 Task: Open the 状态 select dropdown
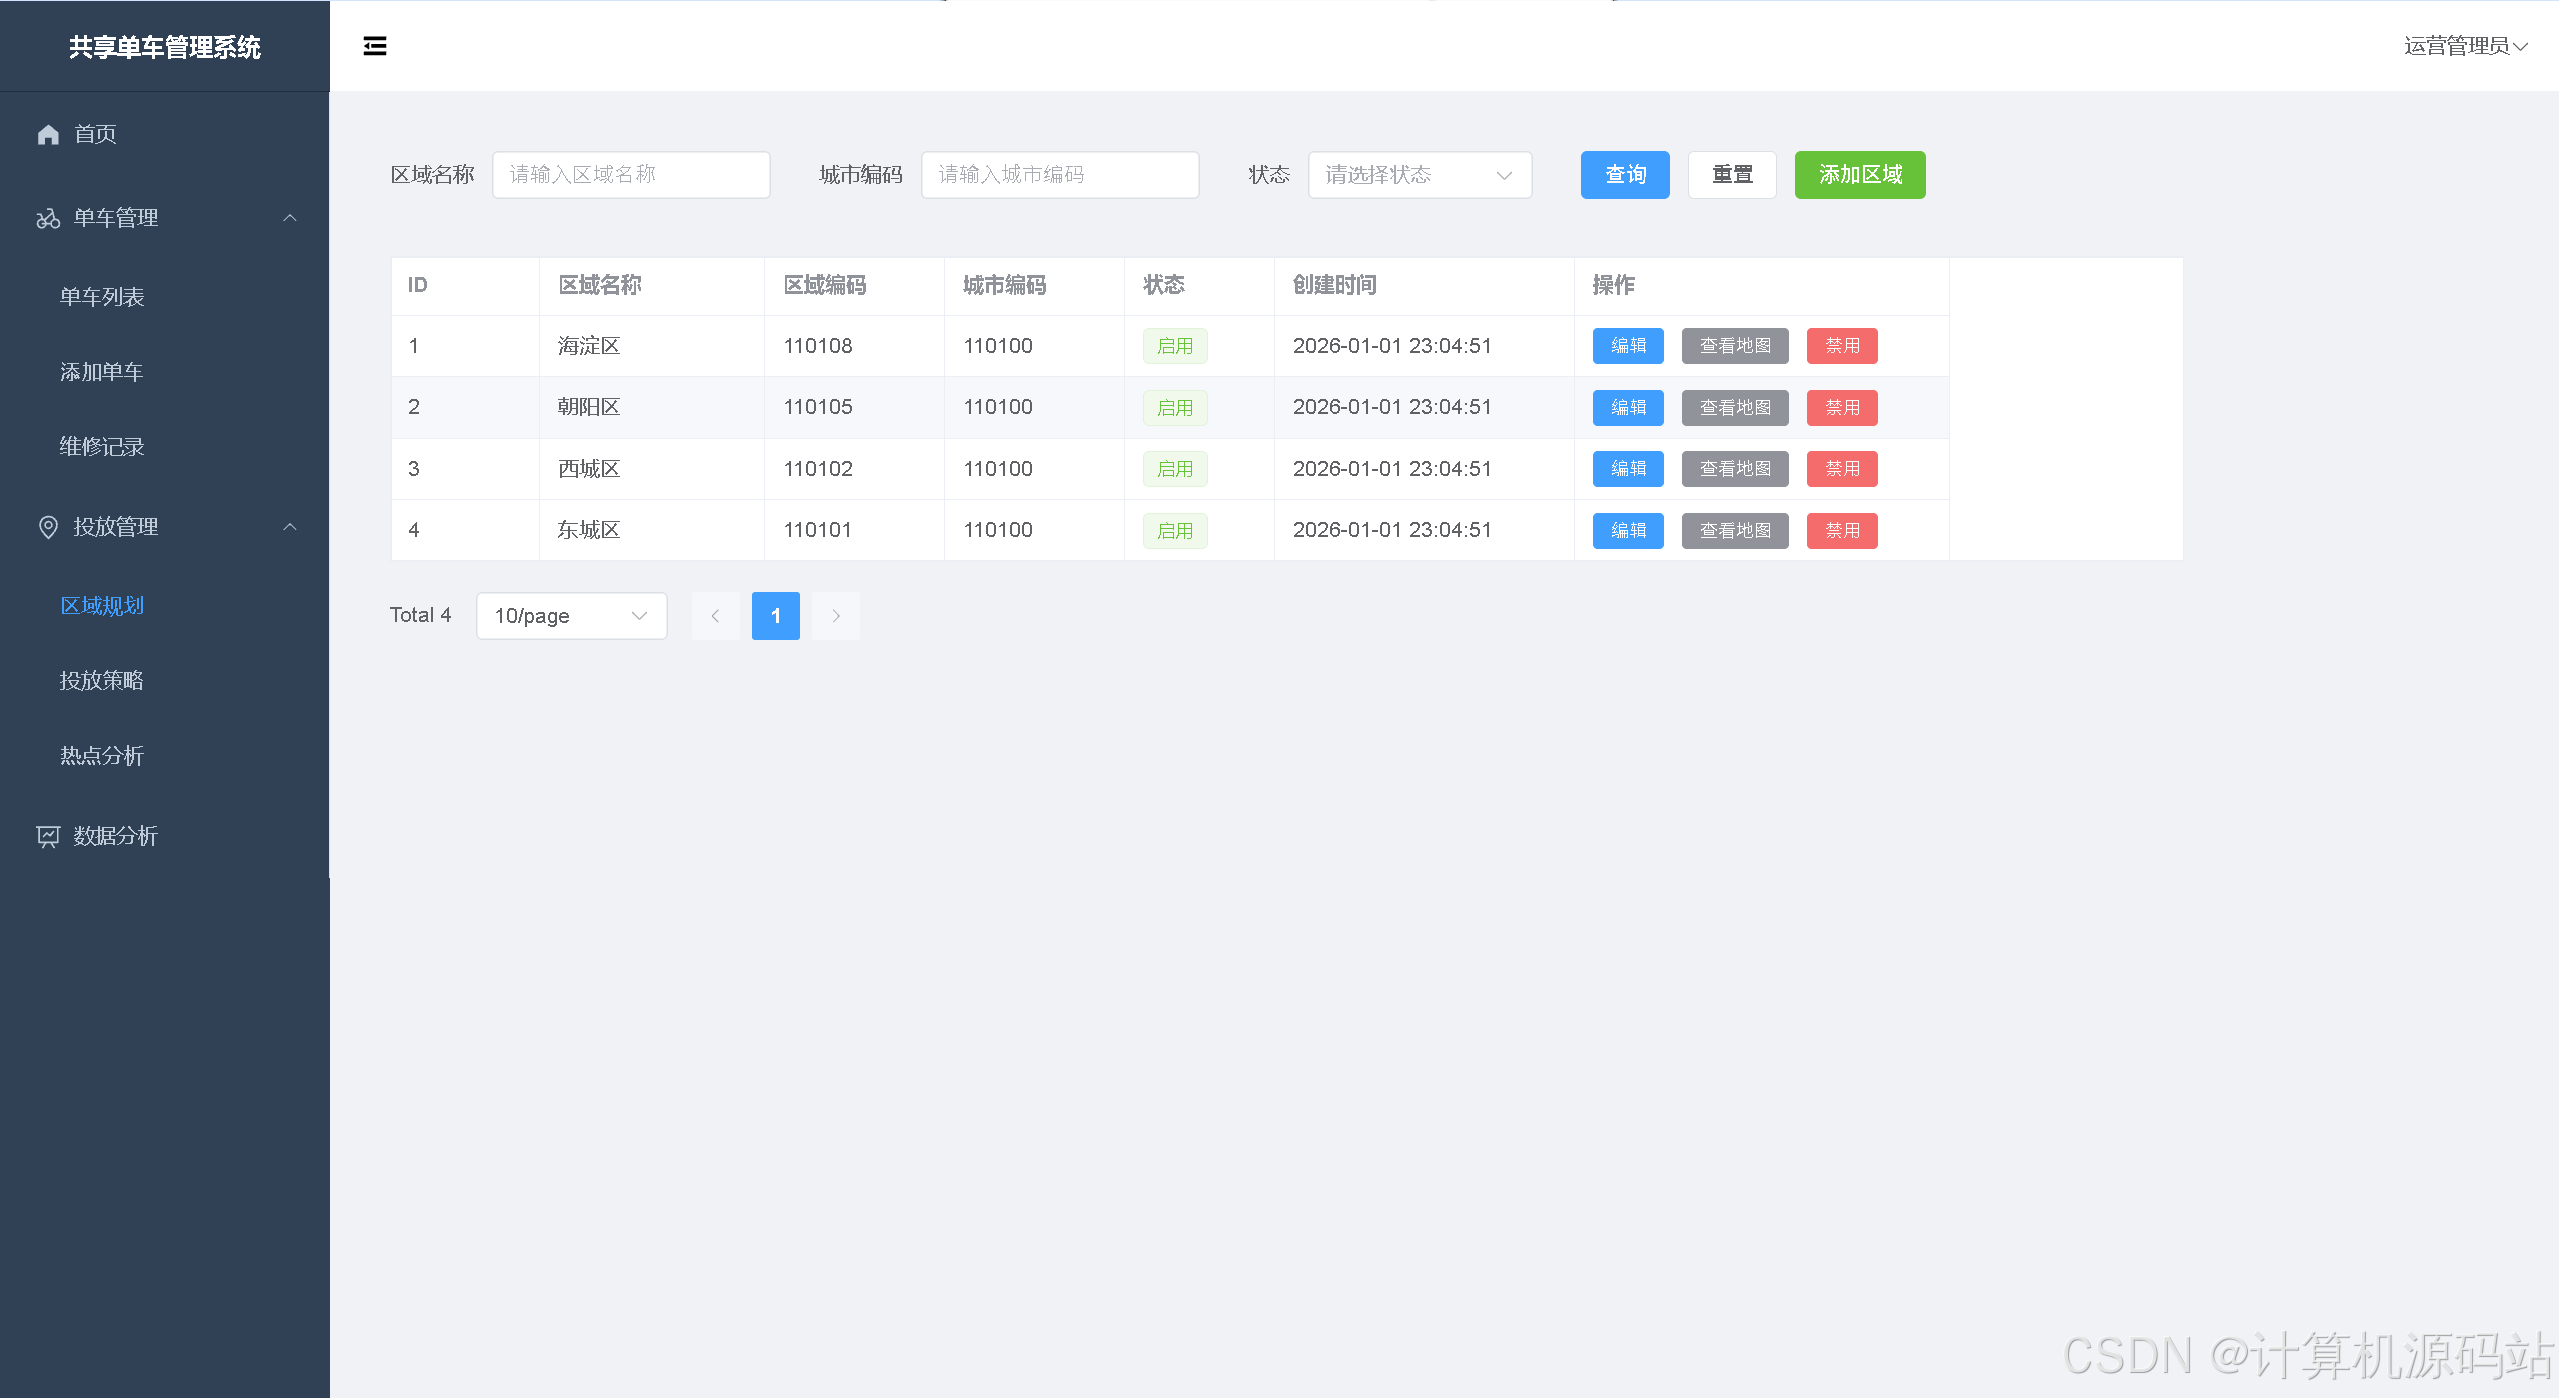pyautogui.click(x=1419, y=175)
